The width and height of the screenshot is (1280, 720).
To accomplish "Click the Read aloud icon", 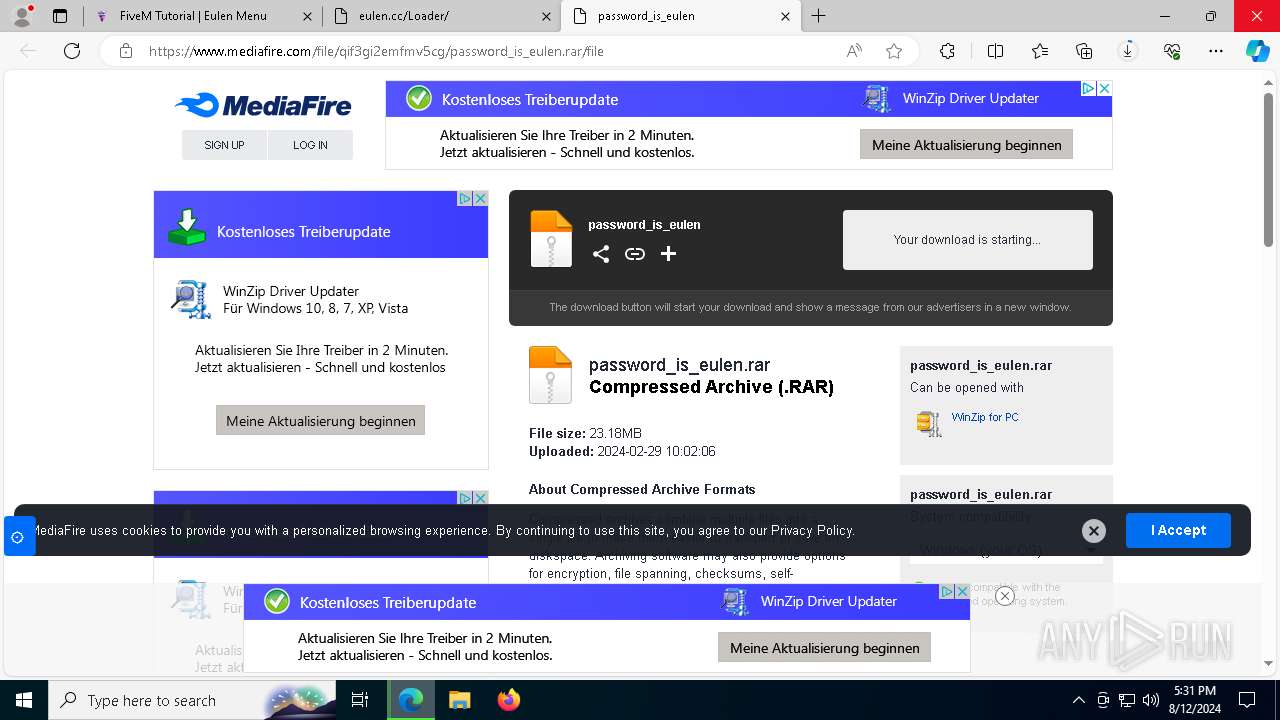I will 854,51.
